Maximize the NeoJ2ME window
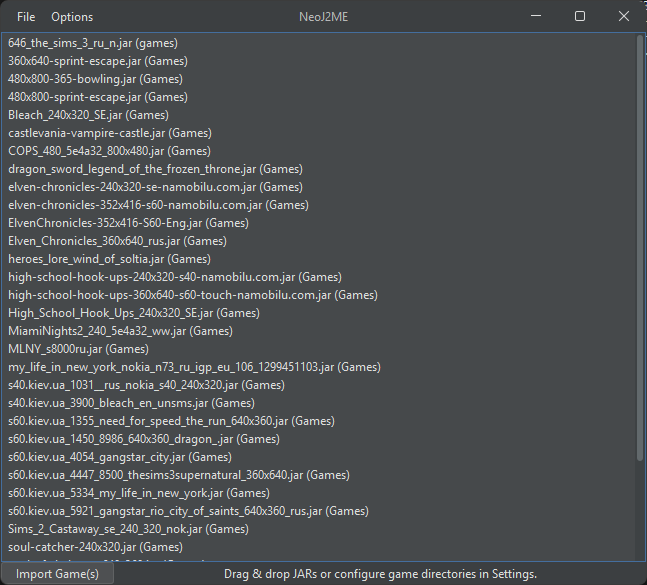 tap(579, 16)
